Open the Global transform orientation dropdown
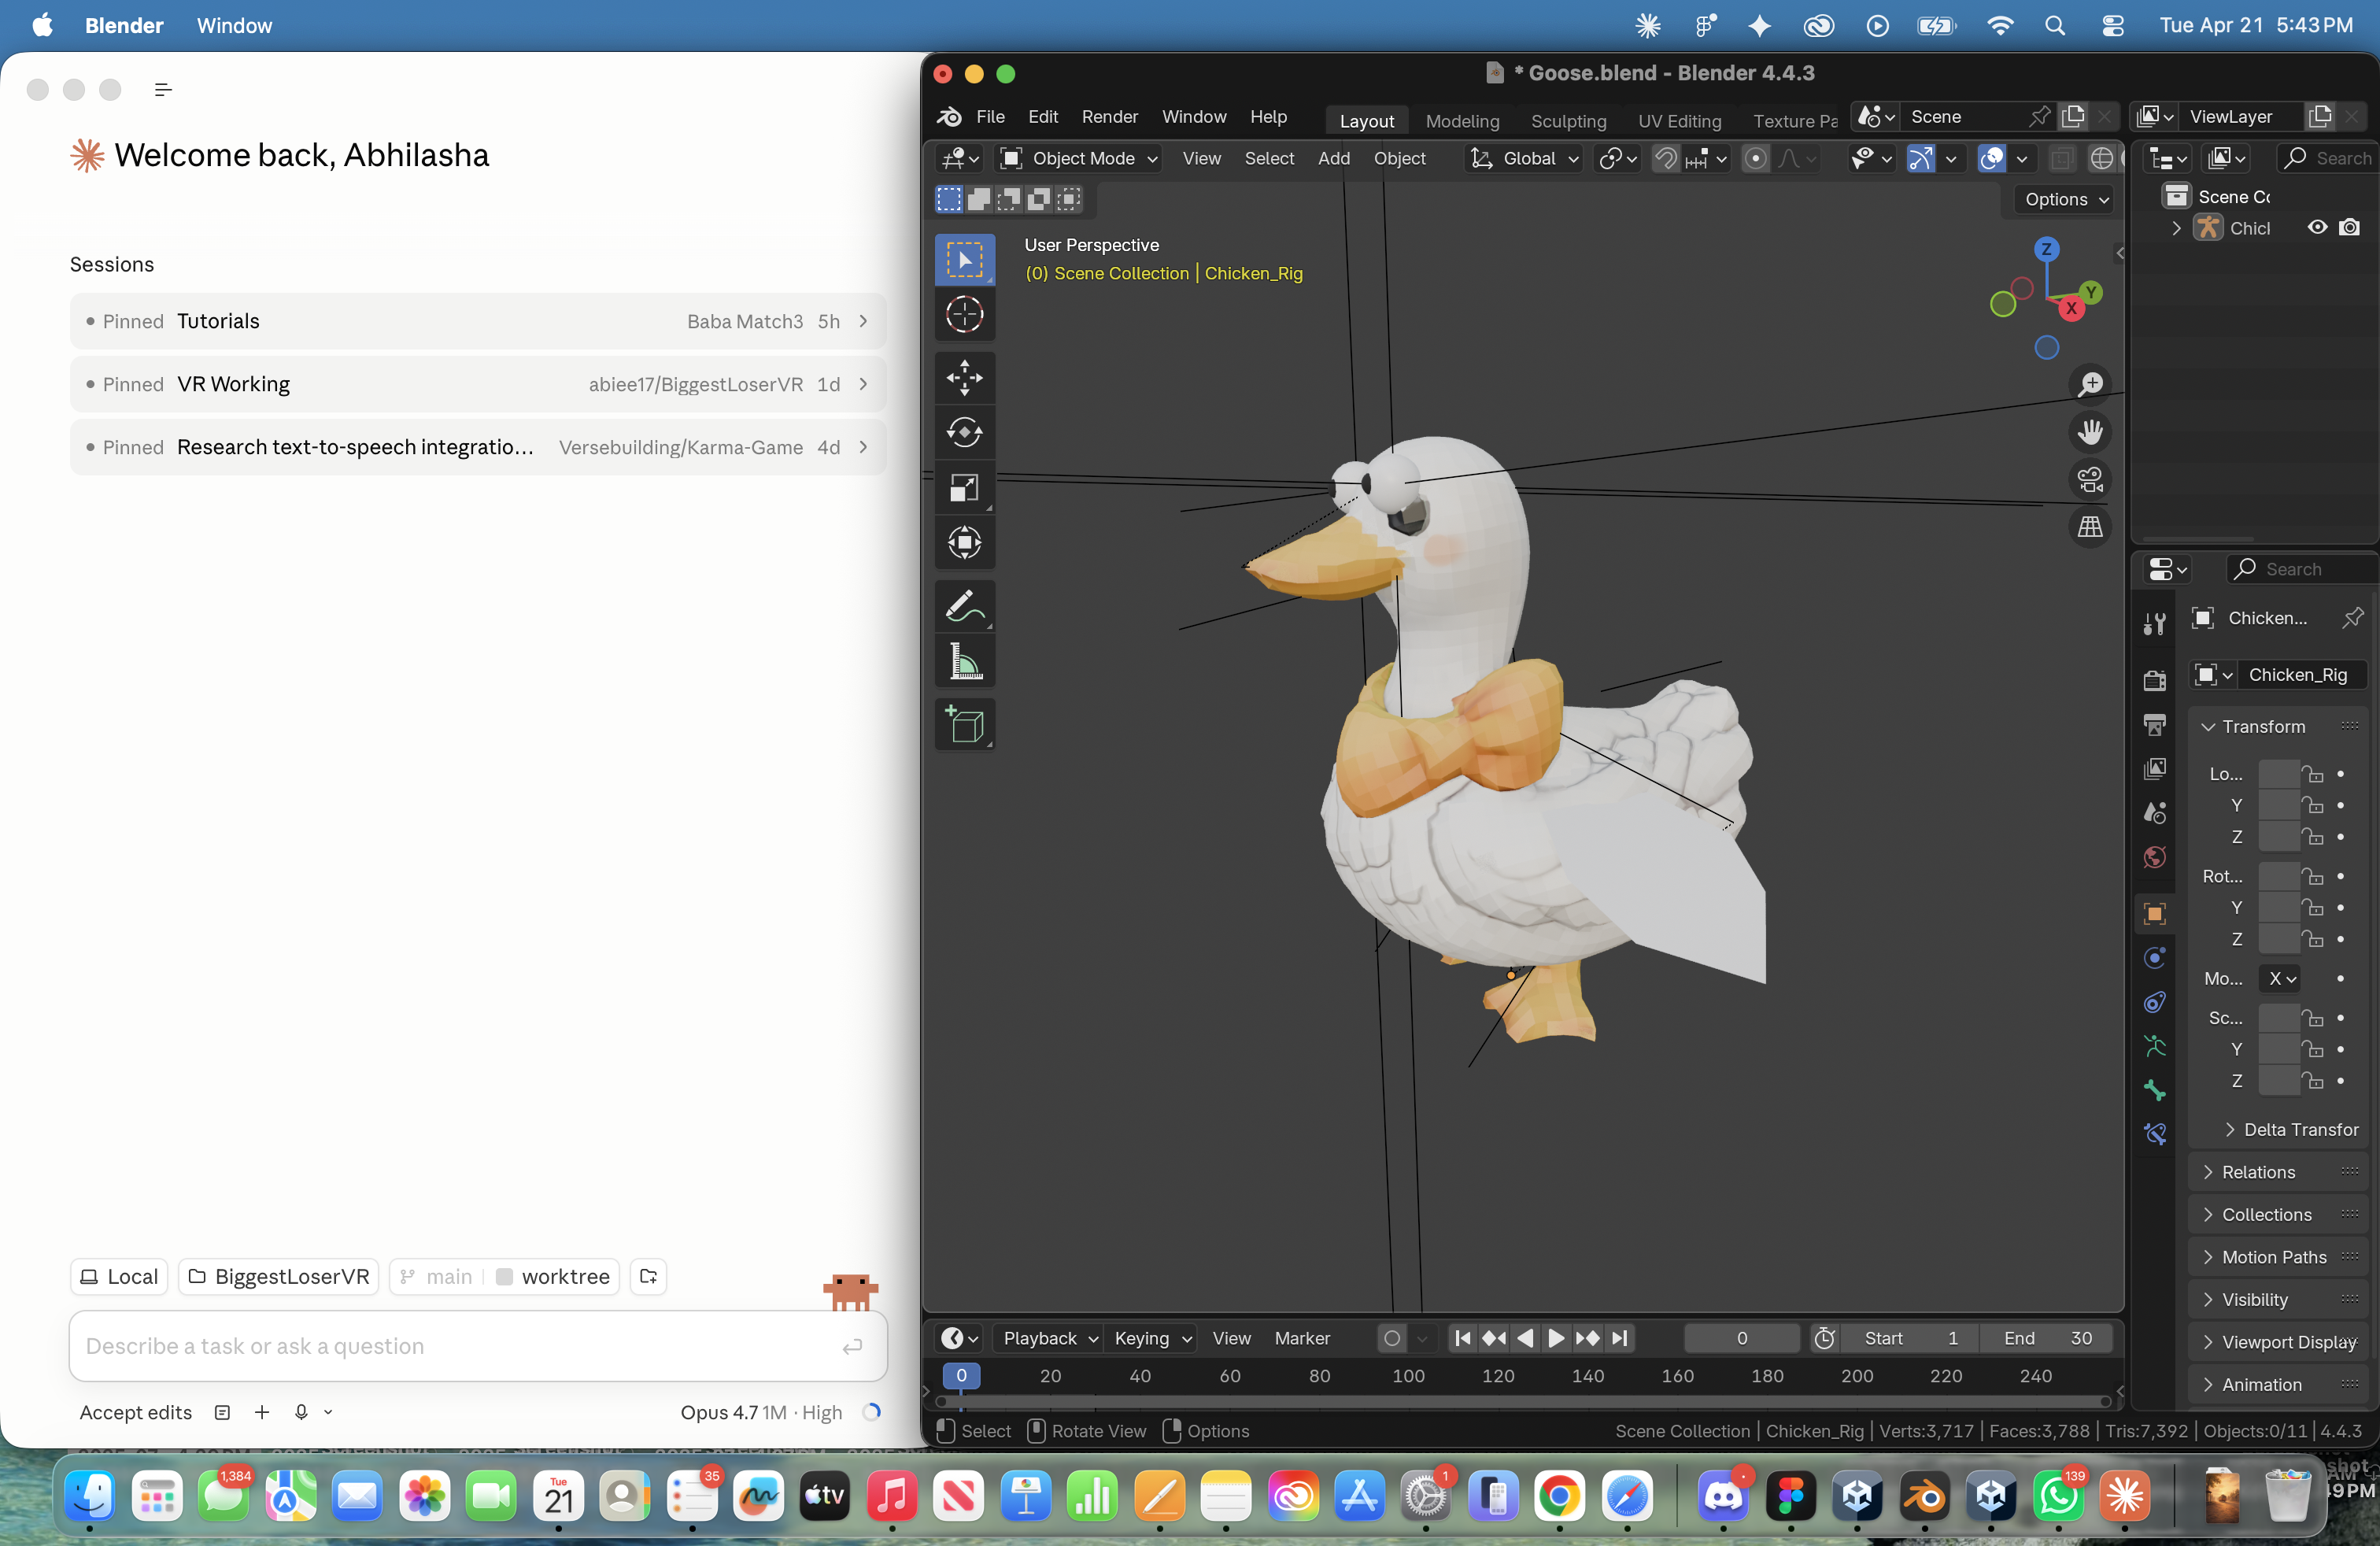This screenshot has height=1546, width=2380. click(x=1524, y=158)
